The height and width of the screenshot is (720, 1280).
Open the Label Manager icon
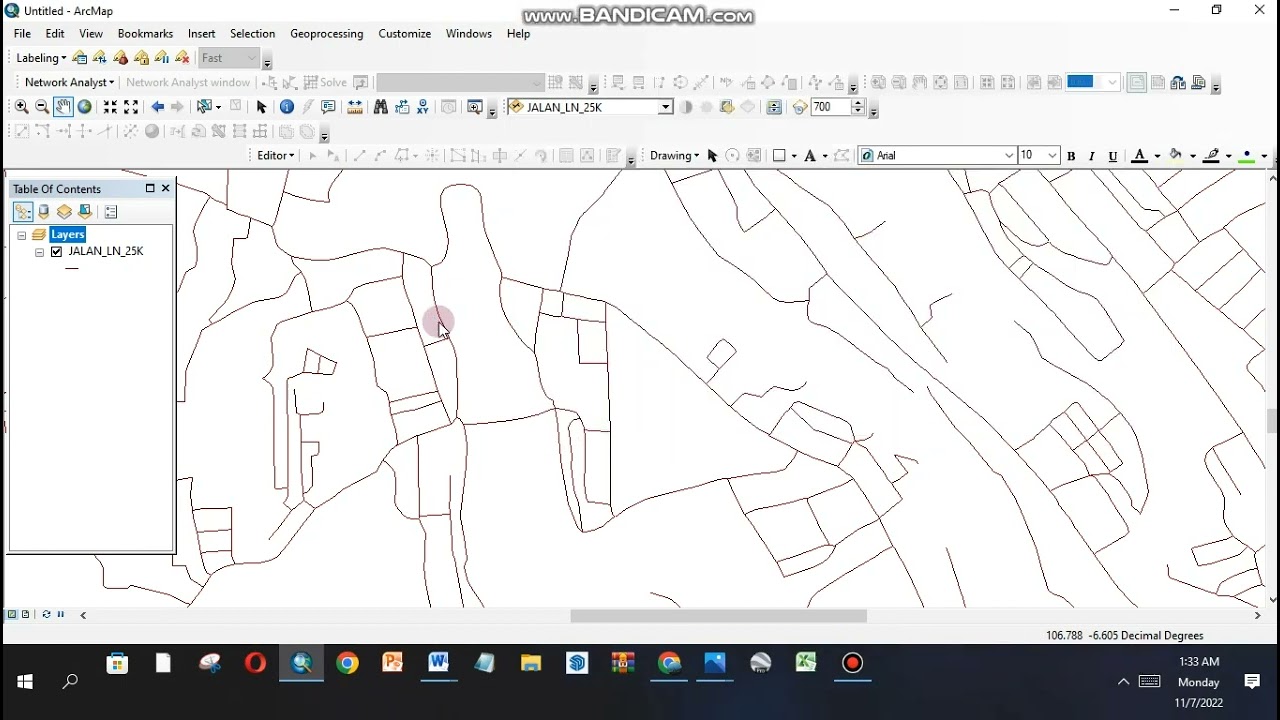point(80,58)
